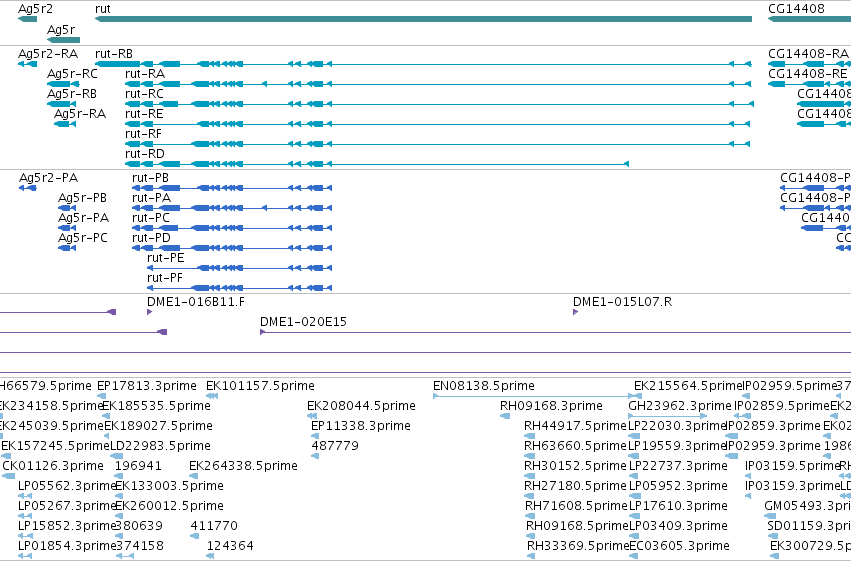Click the rut-PC protein label
The height and width of the screenshot is (561, 851).
(151, 218)
